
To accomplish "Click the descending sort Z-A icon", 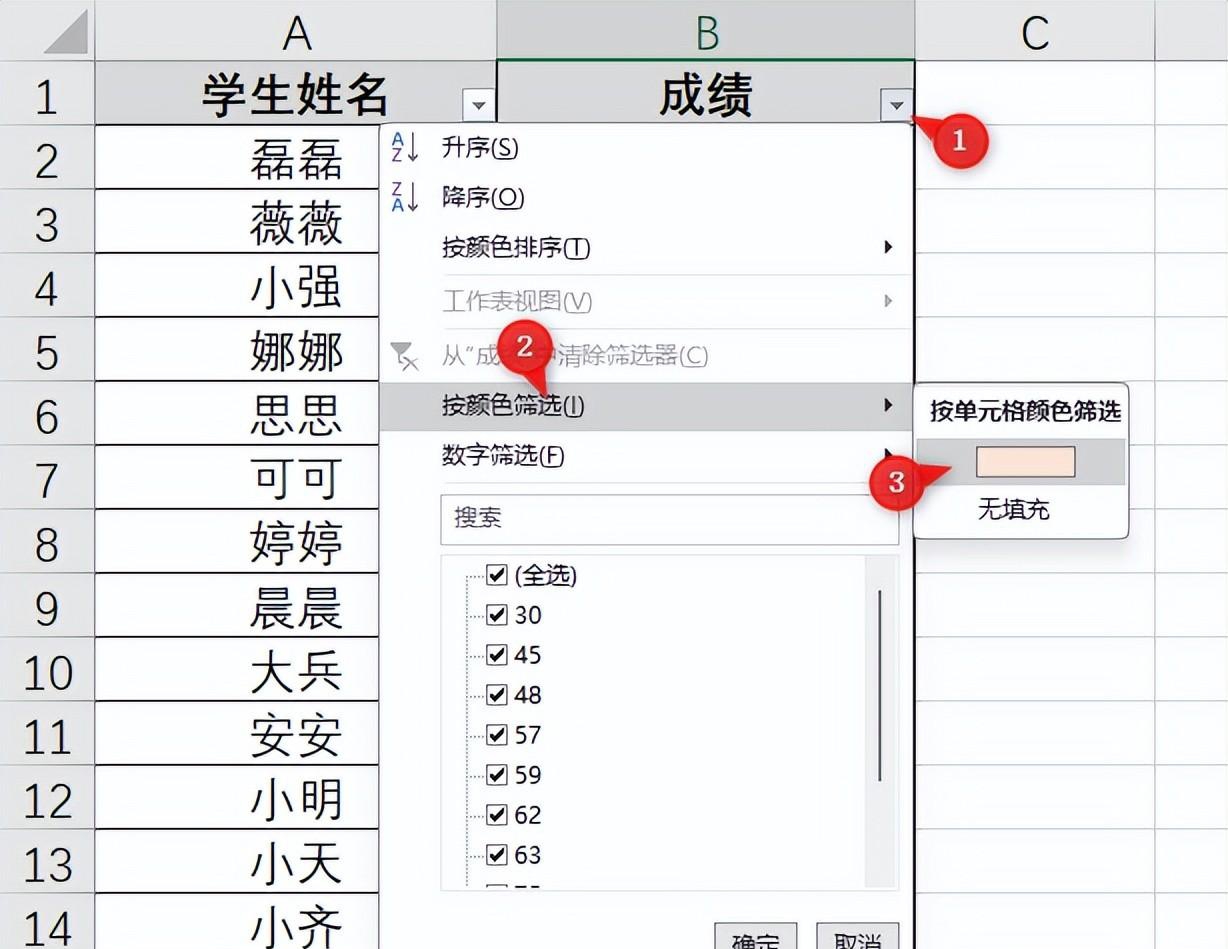I will pos(404,197).
